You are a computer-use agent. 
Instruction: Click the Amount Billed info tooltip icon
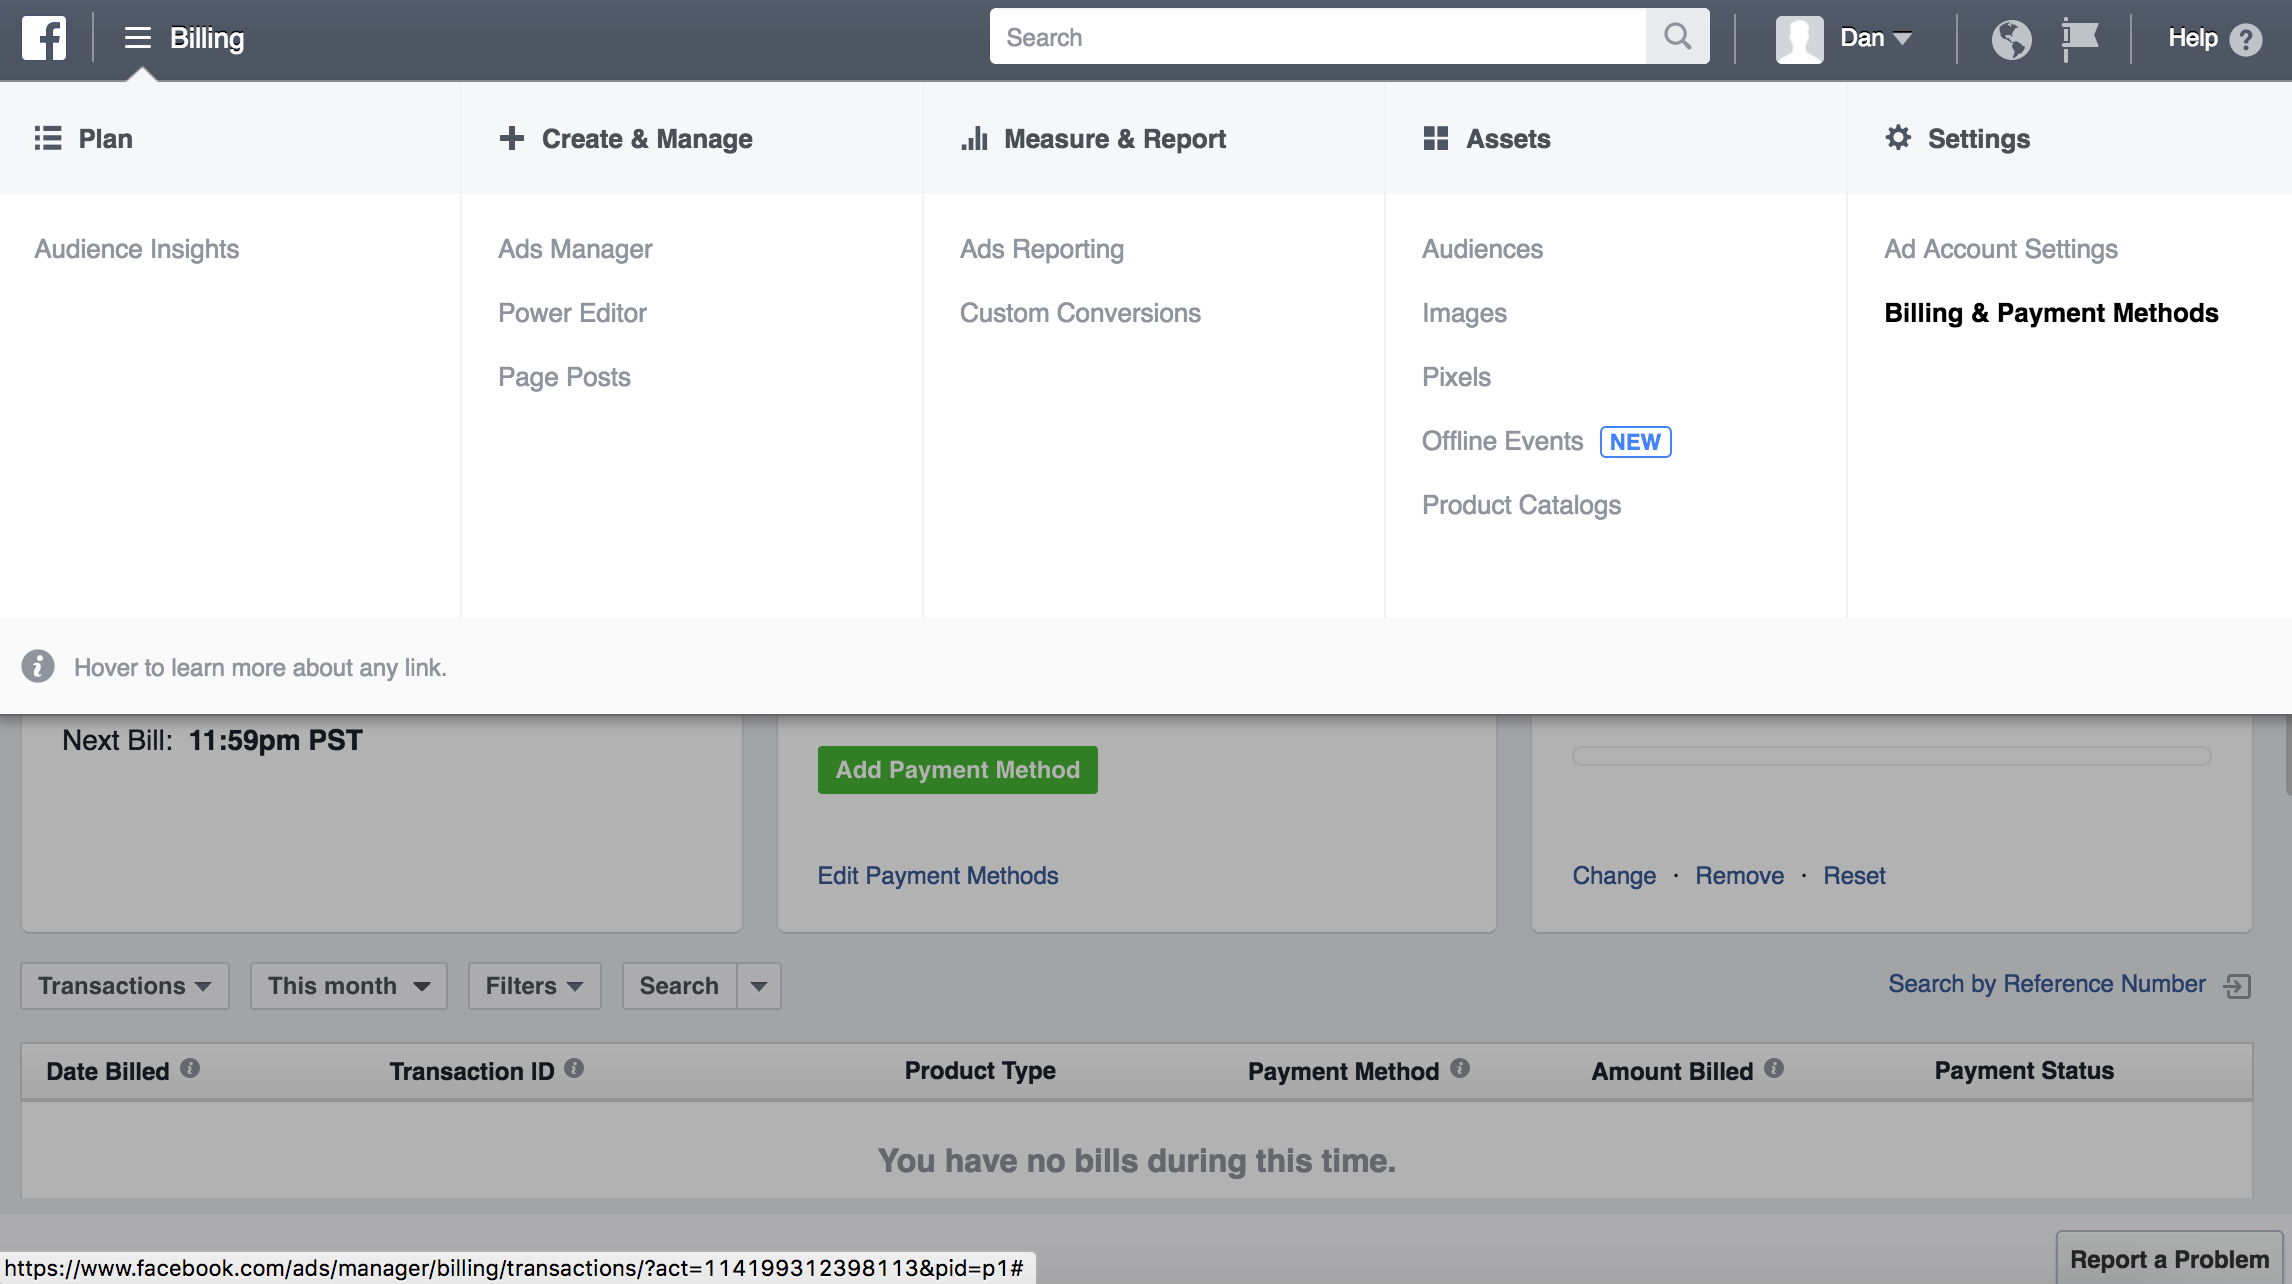pyautogui.click(x=1774, y=1068)
